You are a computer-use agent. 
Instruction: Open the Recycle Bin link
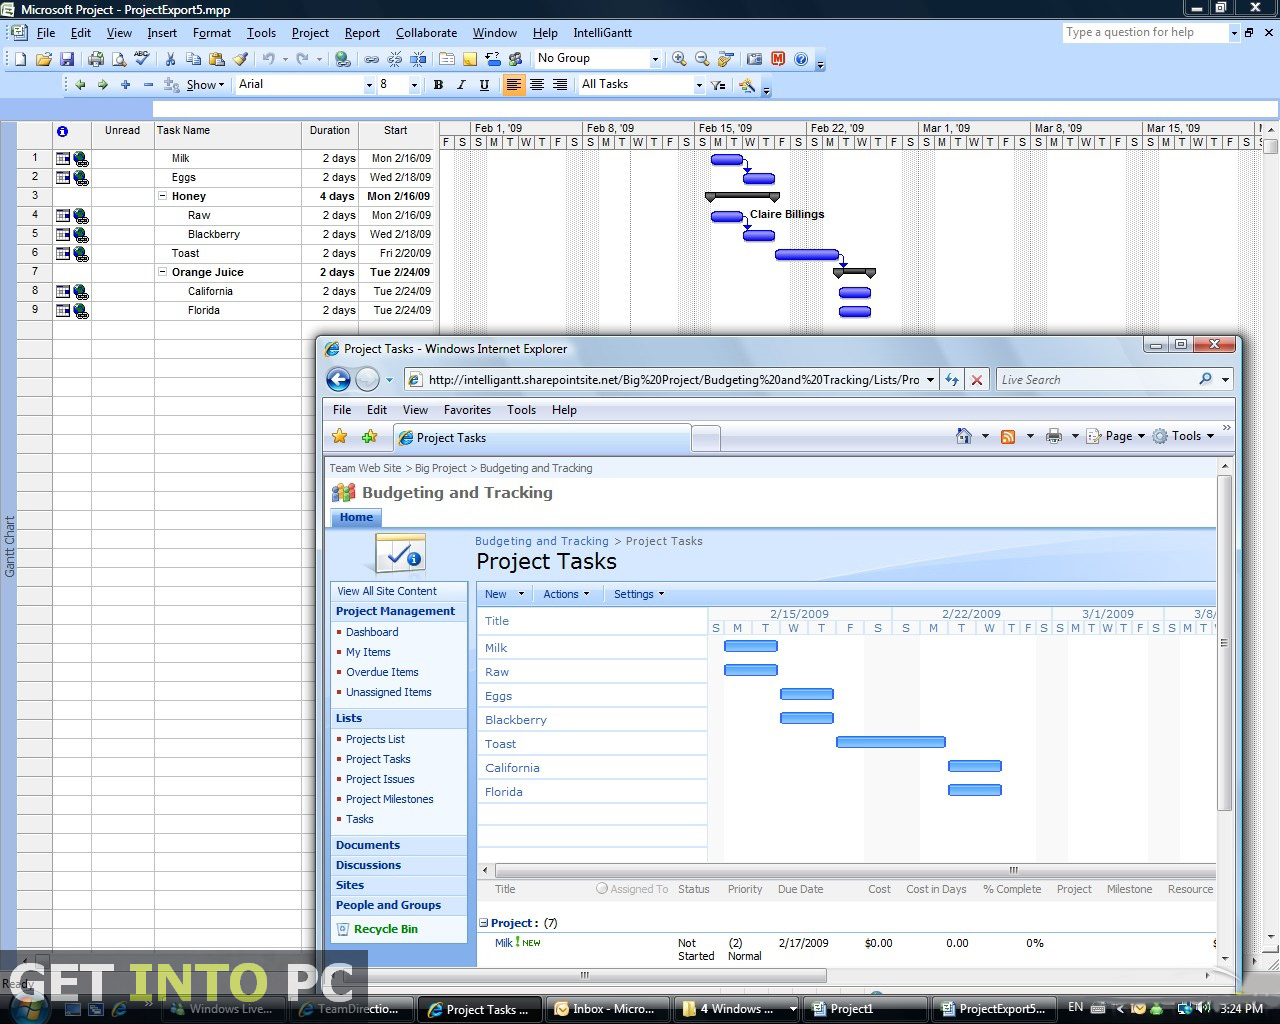pyautogui.click(x=385, y=929)
